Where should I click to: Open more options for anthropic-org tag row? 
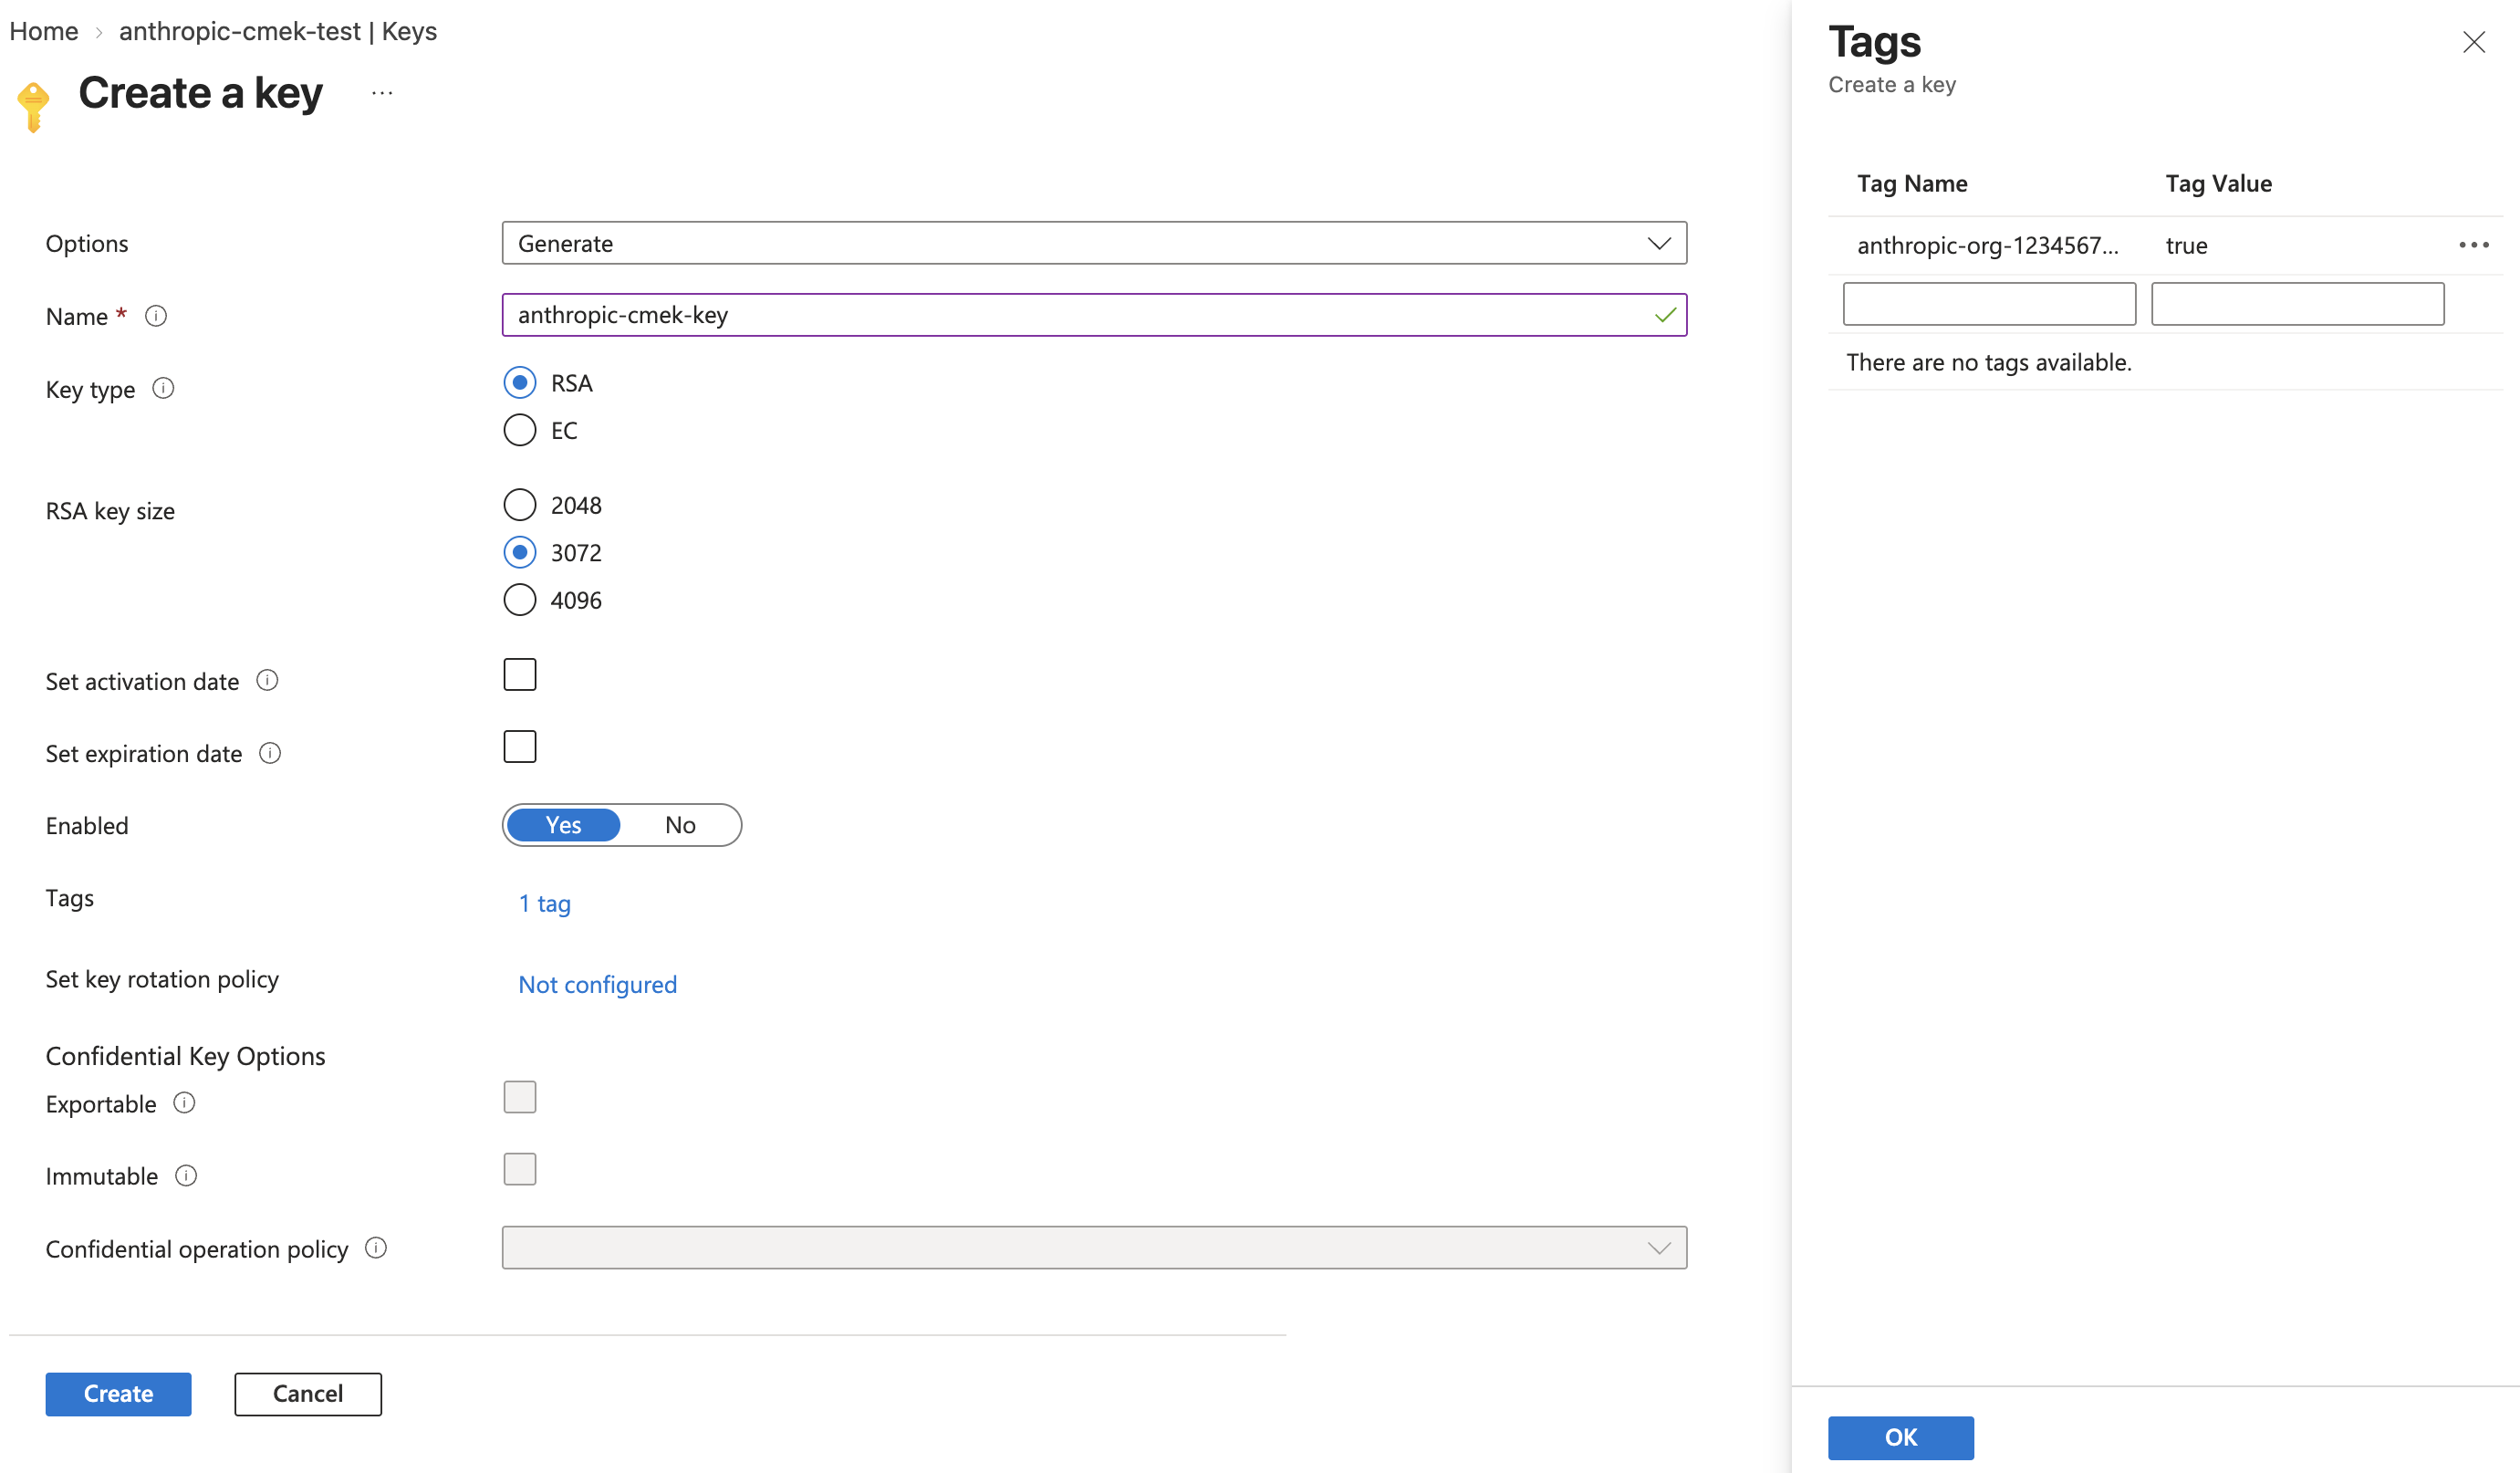click(x=2473, y=245)
